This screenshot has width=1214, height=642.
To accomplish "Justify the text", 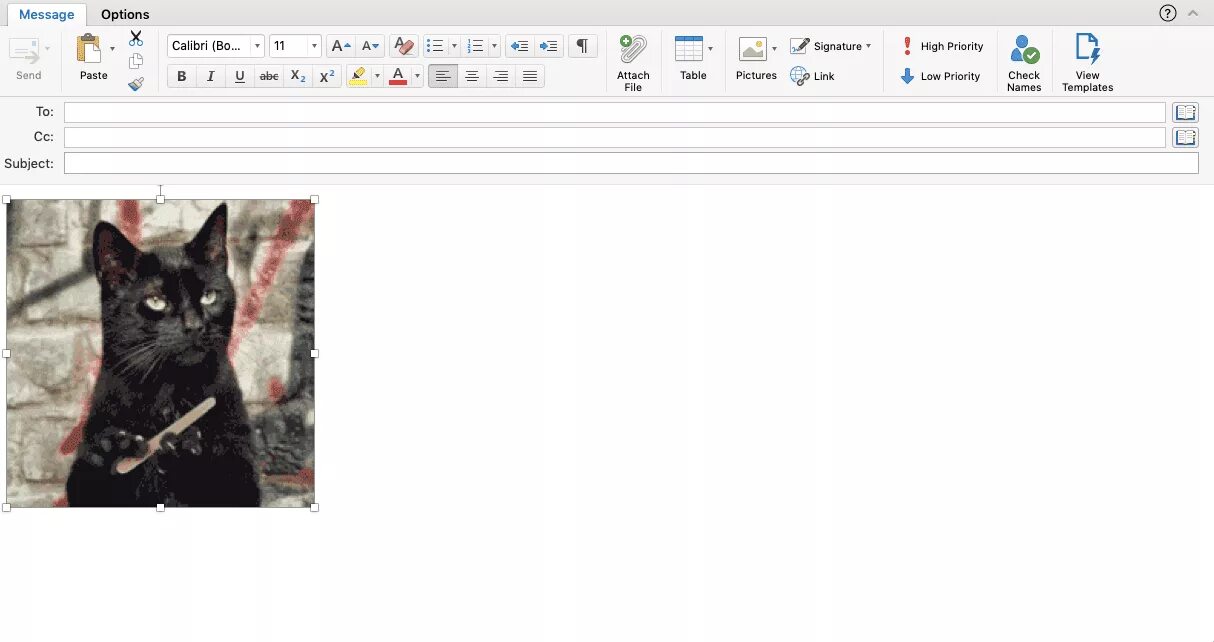I will pos(530,76).
